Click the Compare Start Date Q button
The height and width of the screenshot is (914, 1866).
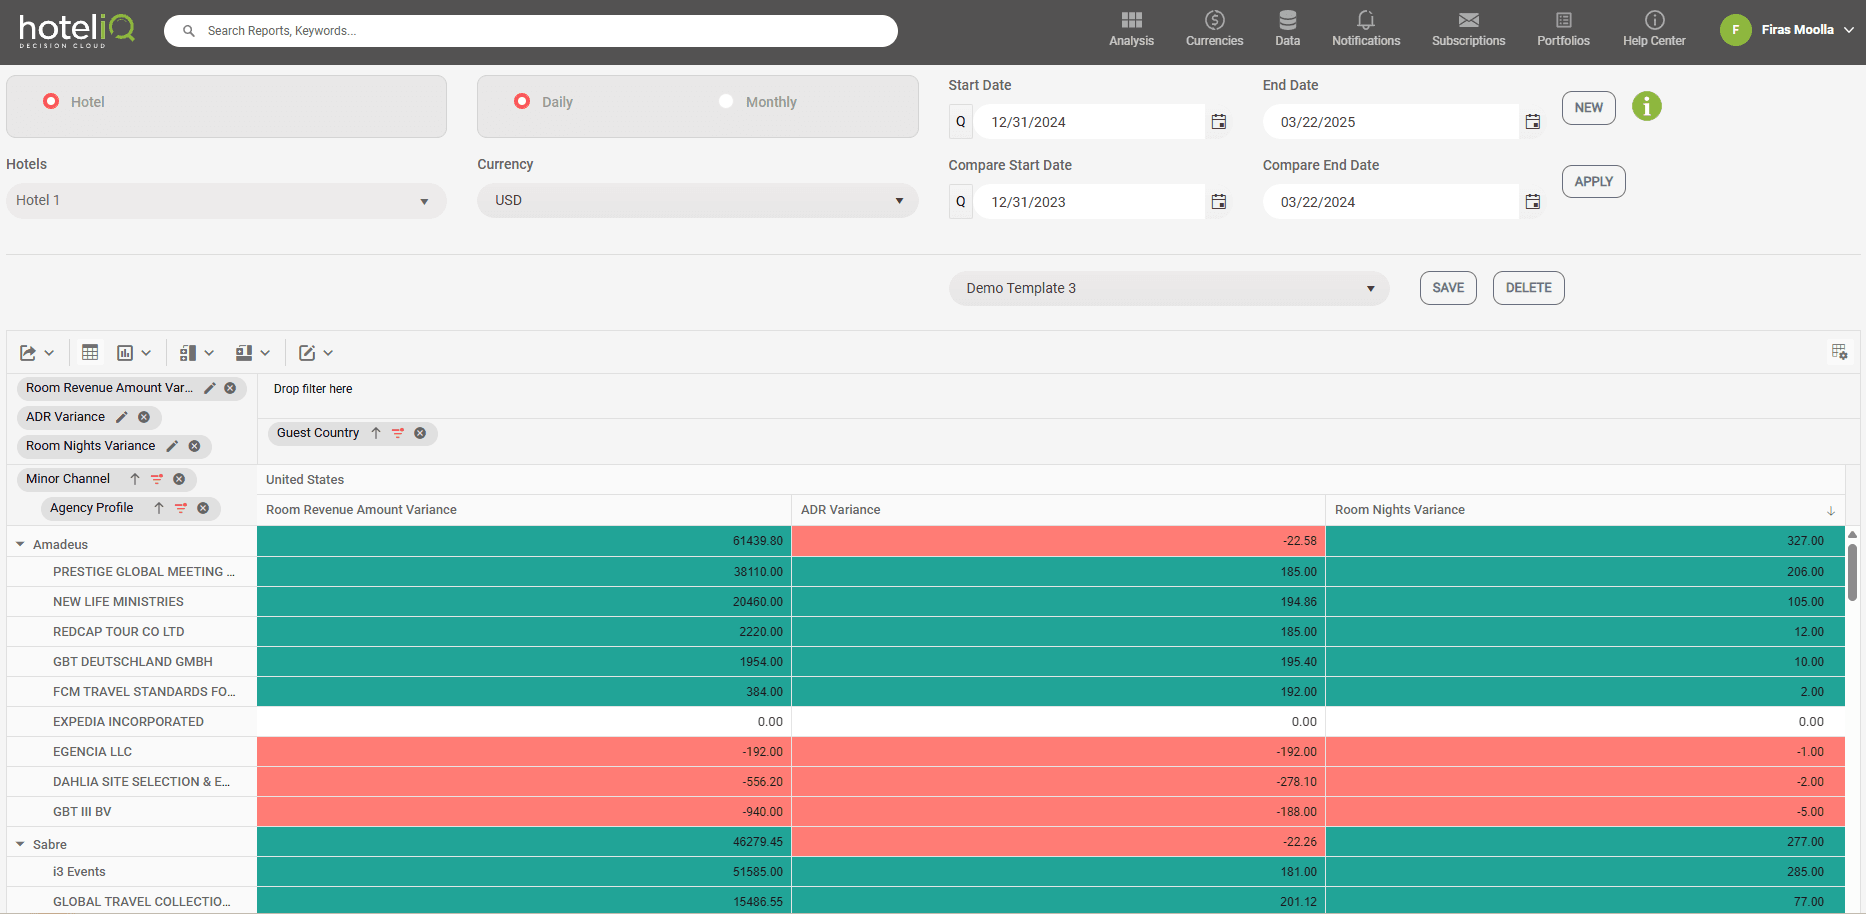point(961,202)
